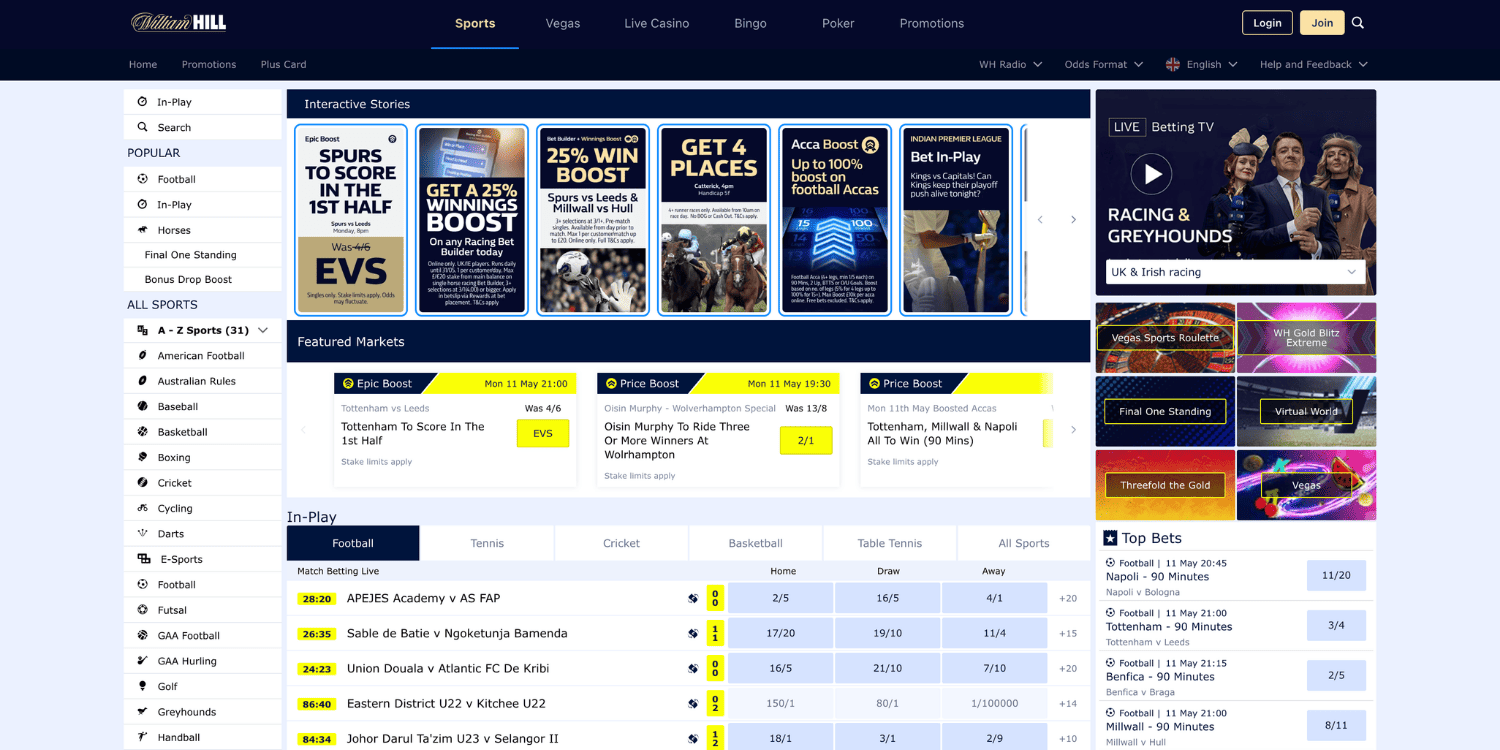Select 11/20 odds for Napoli top bet

1336,576
